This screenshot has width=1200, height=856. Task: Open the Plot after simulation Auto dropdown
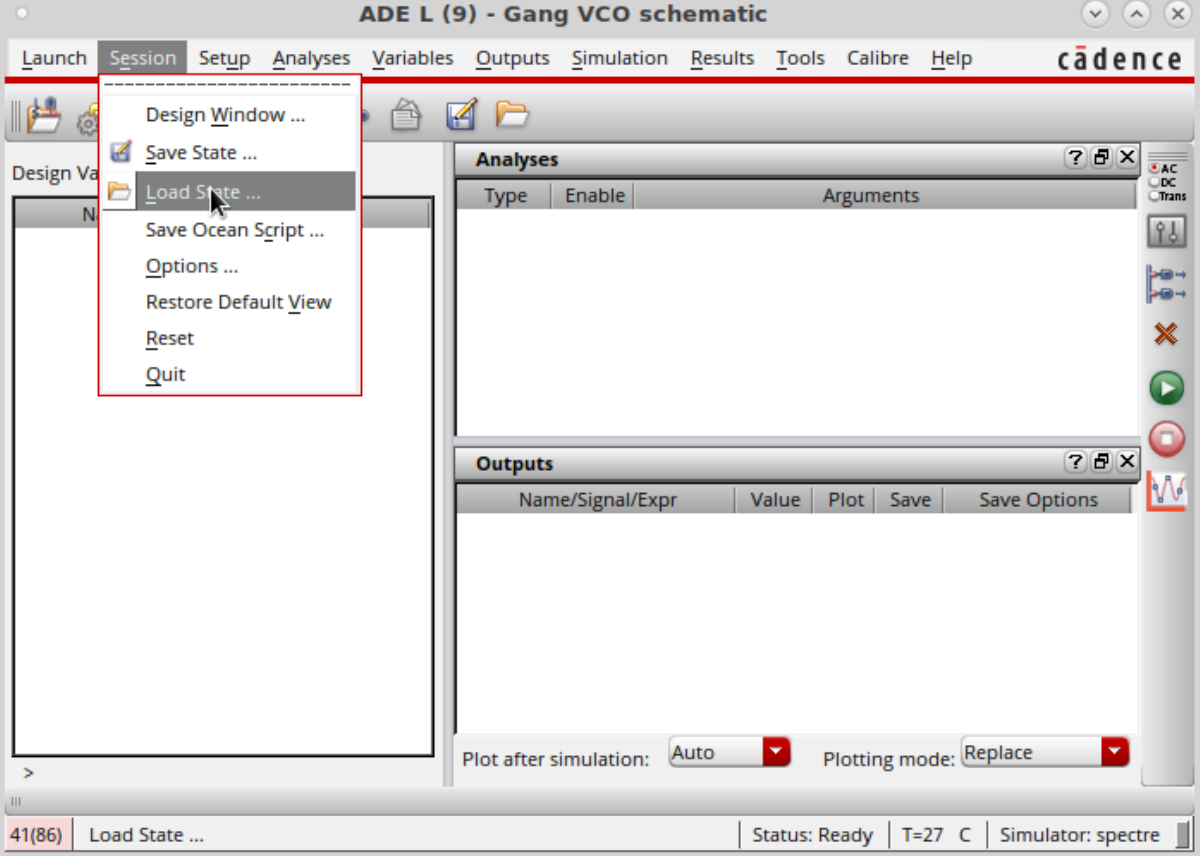(x=730, y=752)
